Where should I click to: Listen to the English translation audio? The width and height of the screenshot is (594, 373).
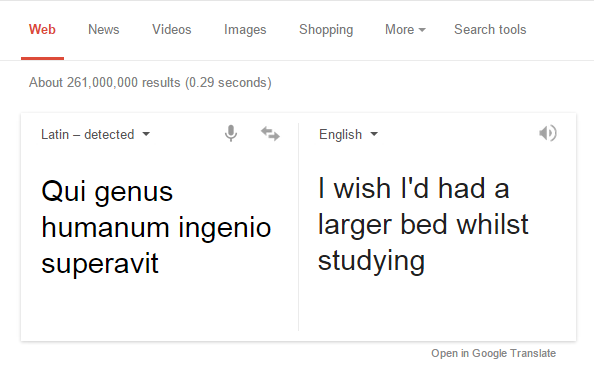coord(547,133)
